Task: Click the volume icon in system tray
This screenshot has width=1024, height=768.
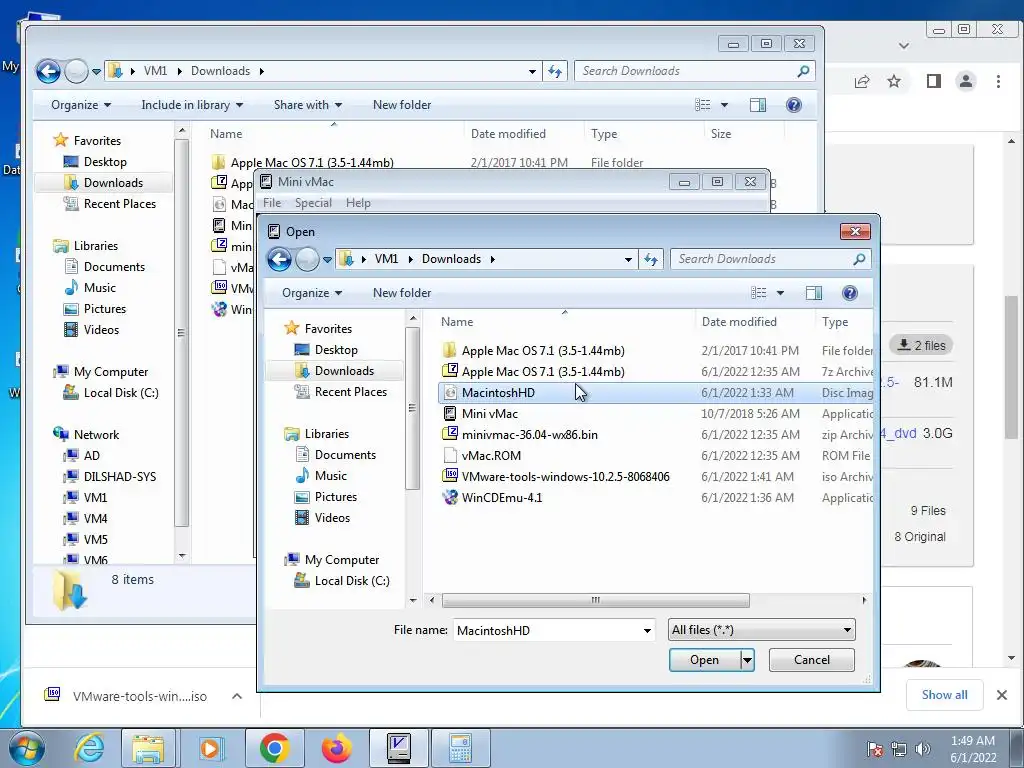Action: pos(922,748)
